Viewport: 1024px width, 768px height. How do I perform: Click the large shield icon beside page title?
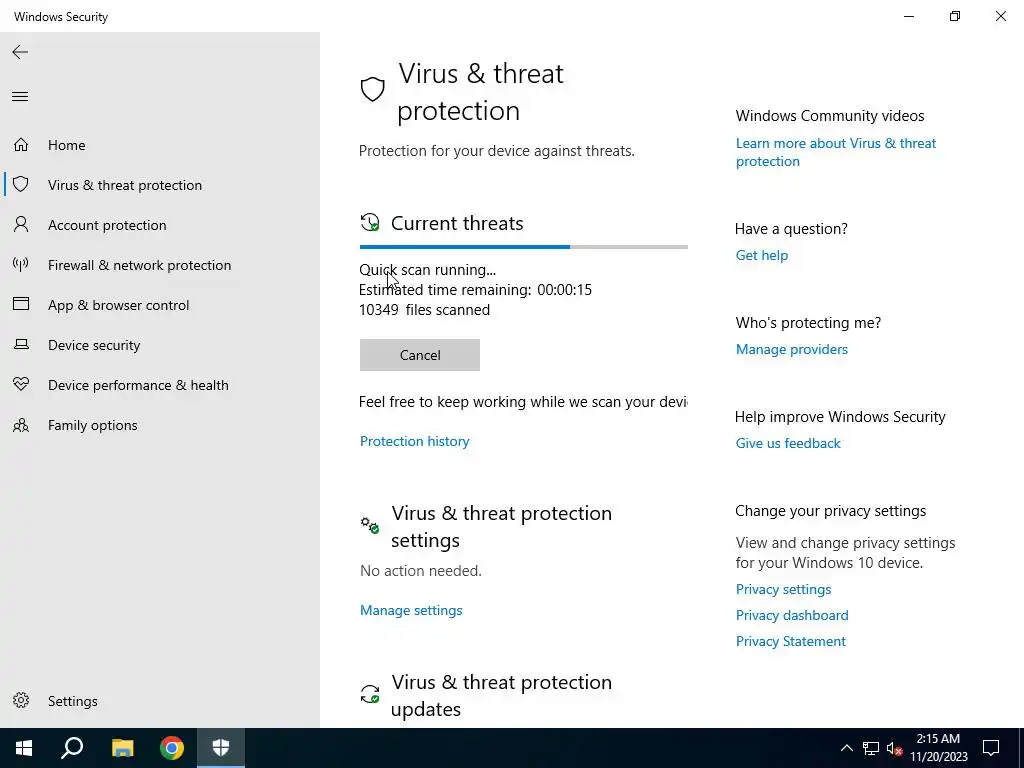coord(372,89)
